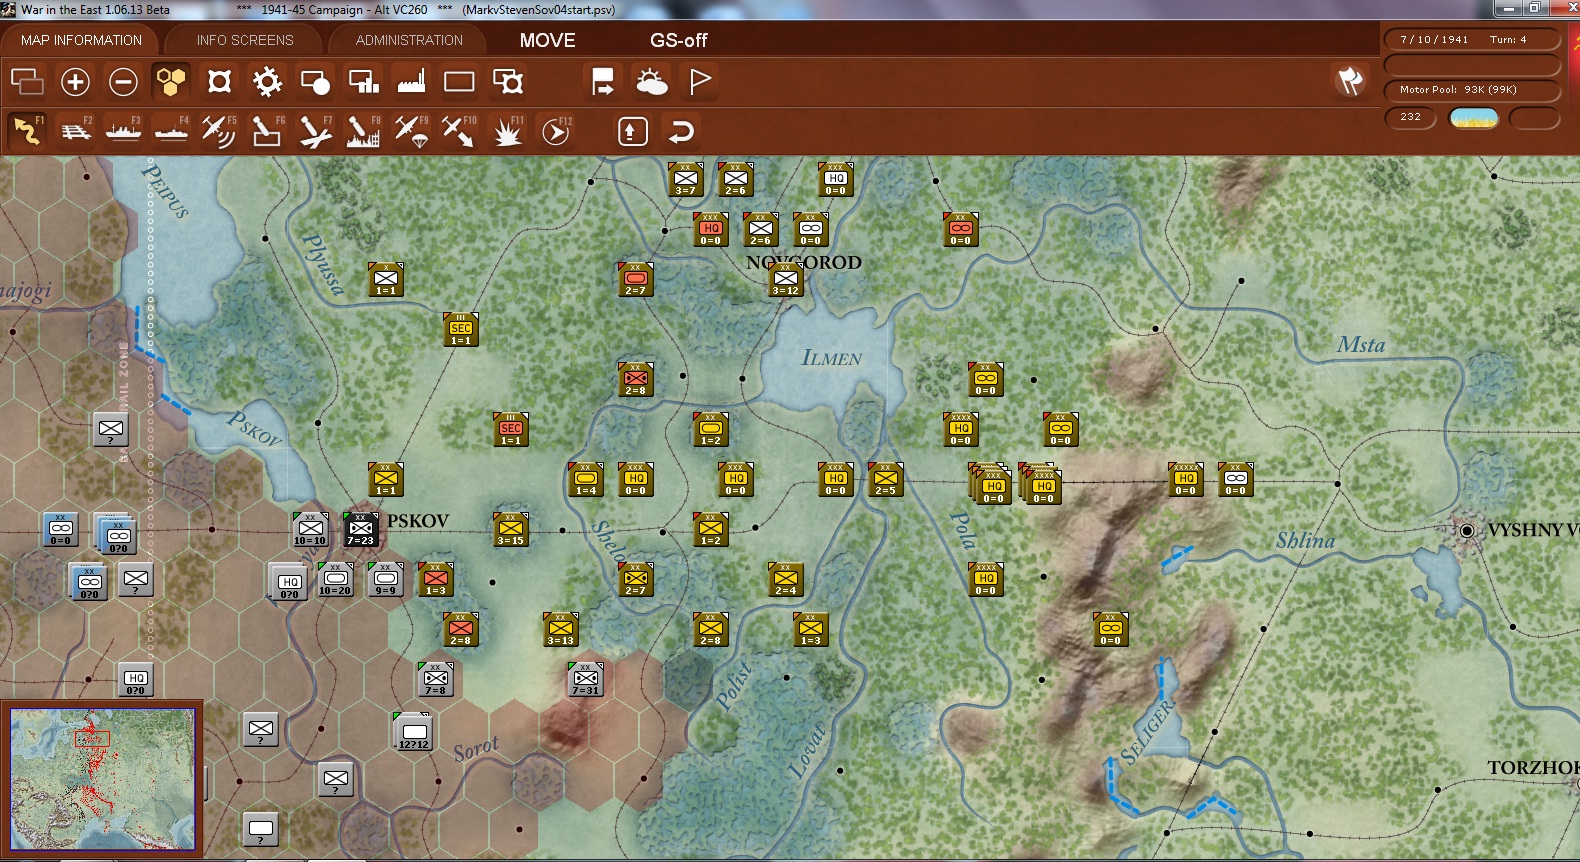This screenshot has width=1580, height=862.
Task: Click the MOVE mode label
Action: pyautogui.click(x=547, y=40)
